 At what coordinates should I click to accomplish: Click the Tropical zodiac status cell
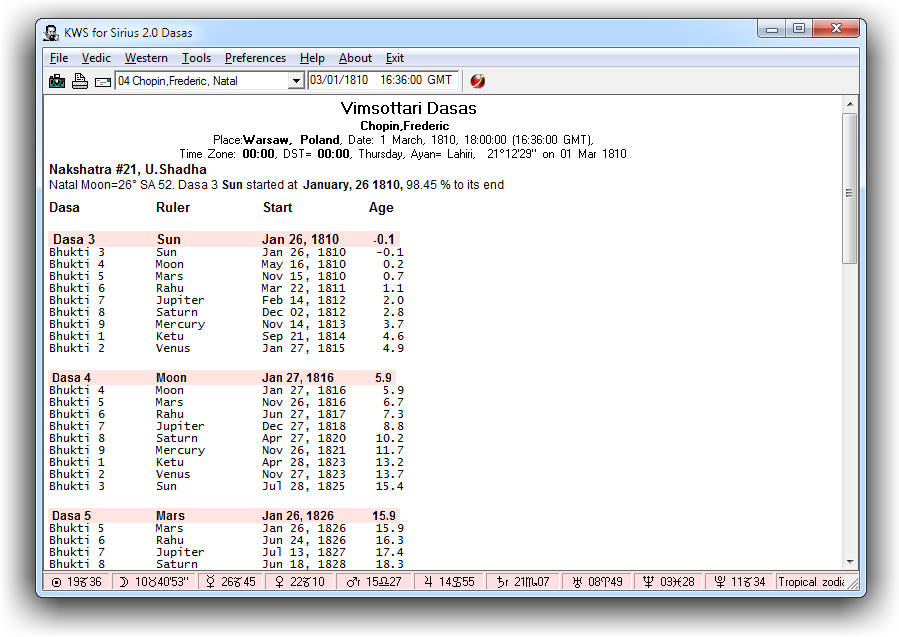coord(812,582)
